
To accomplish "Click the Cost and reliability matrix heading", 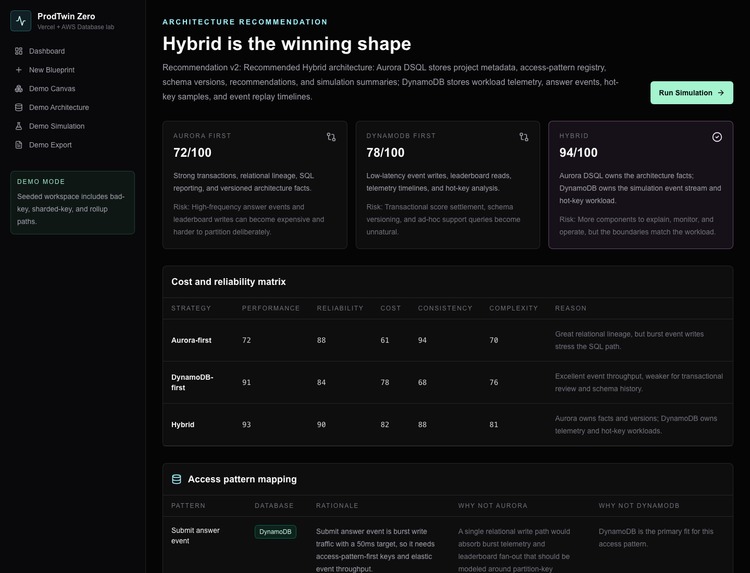I will click(229, 282).
